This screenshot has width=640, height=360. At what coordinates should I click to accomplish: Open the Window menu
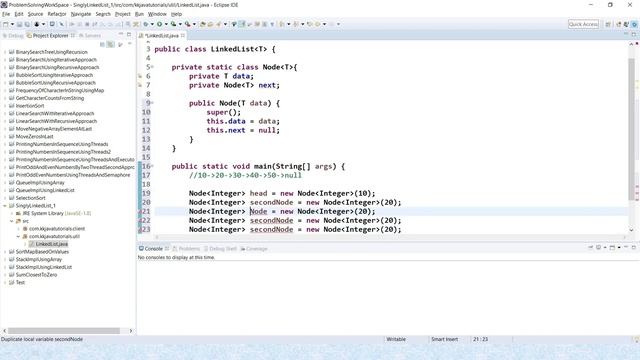coord(157,14)
